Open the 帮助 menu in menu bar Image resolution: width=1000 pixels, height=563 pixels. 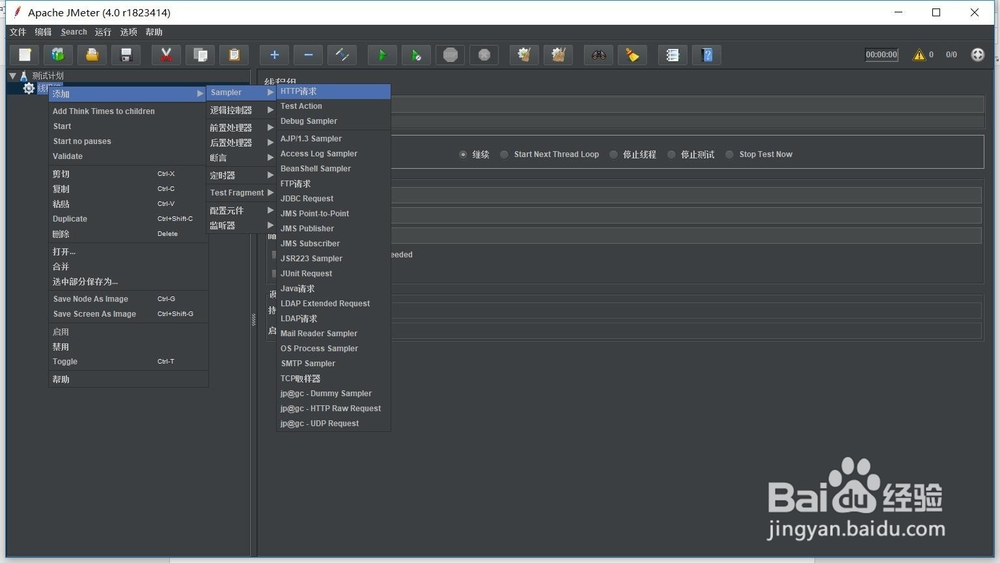point(154,32)
